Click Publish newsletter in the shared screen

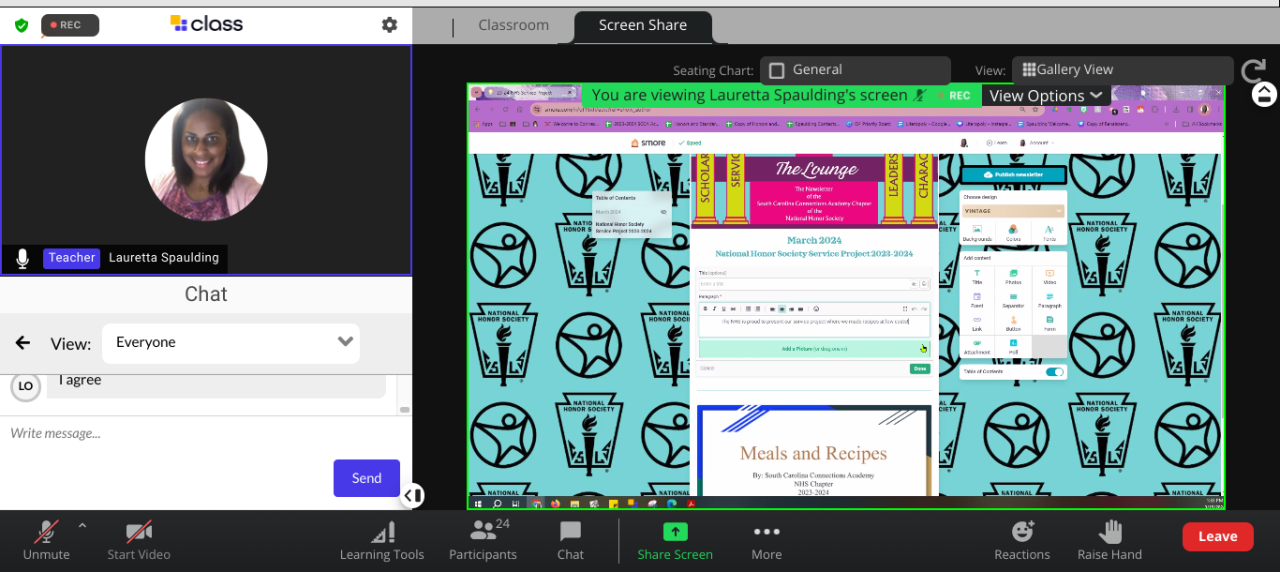[x=1013, y=174]
